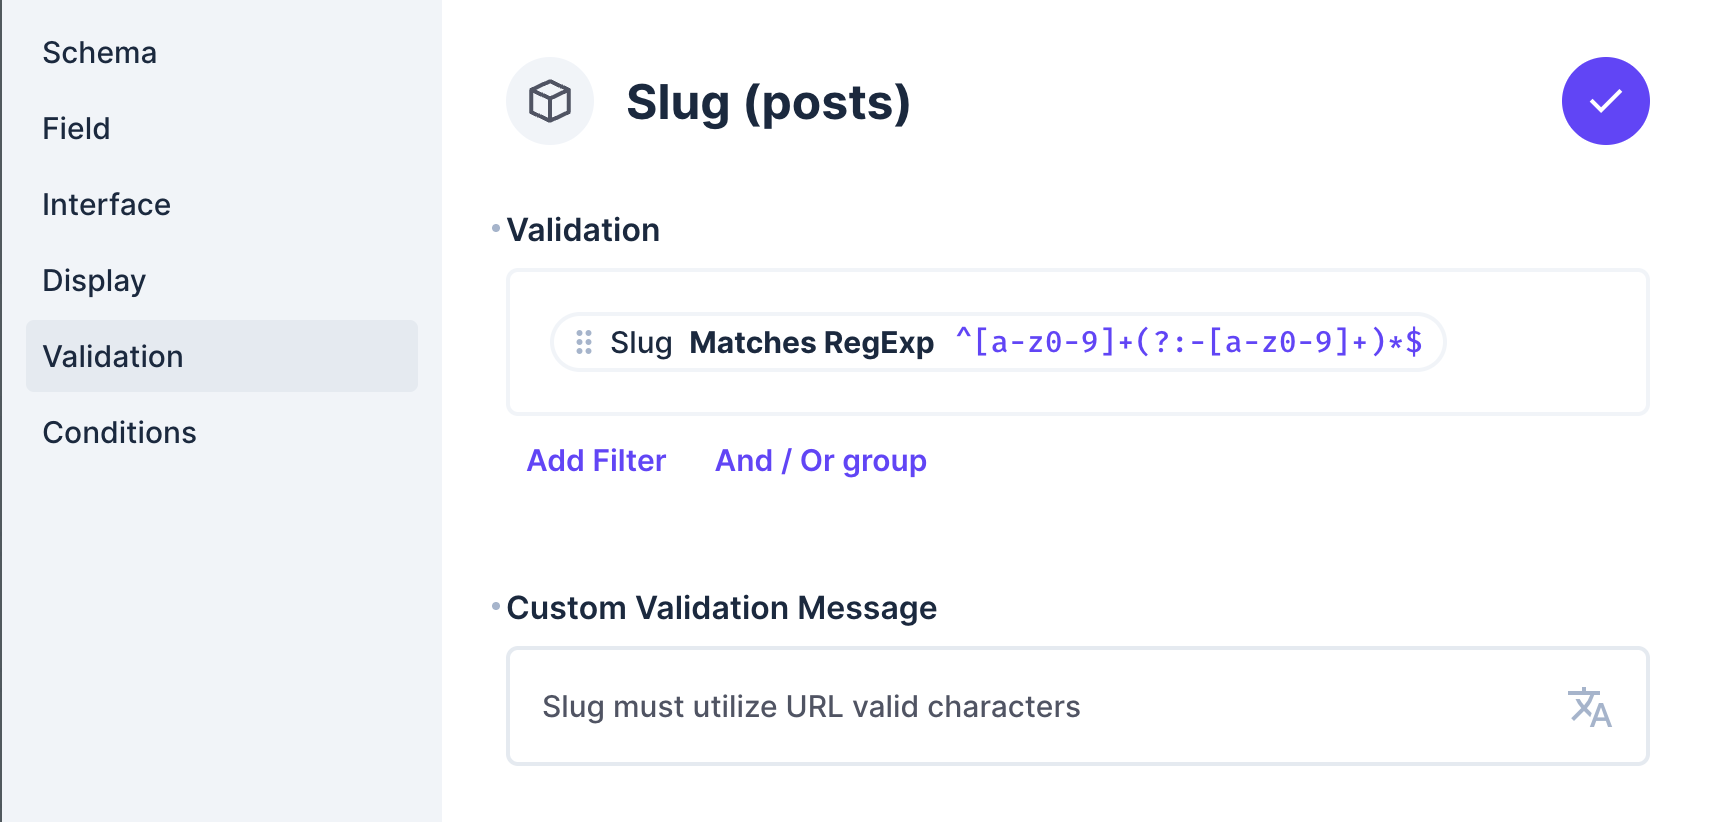Open translations via the language icon

pos(1589,707)
